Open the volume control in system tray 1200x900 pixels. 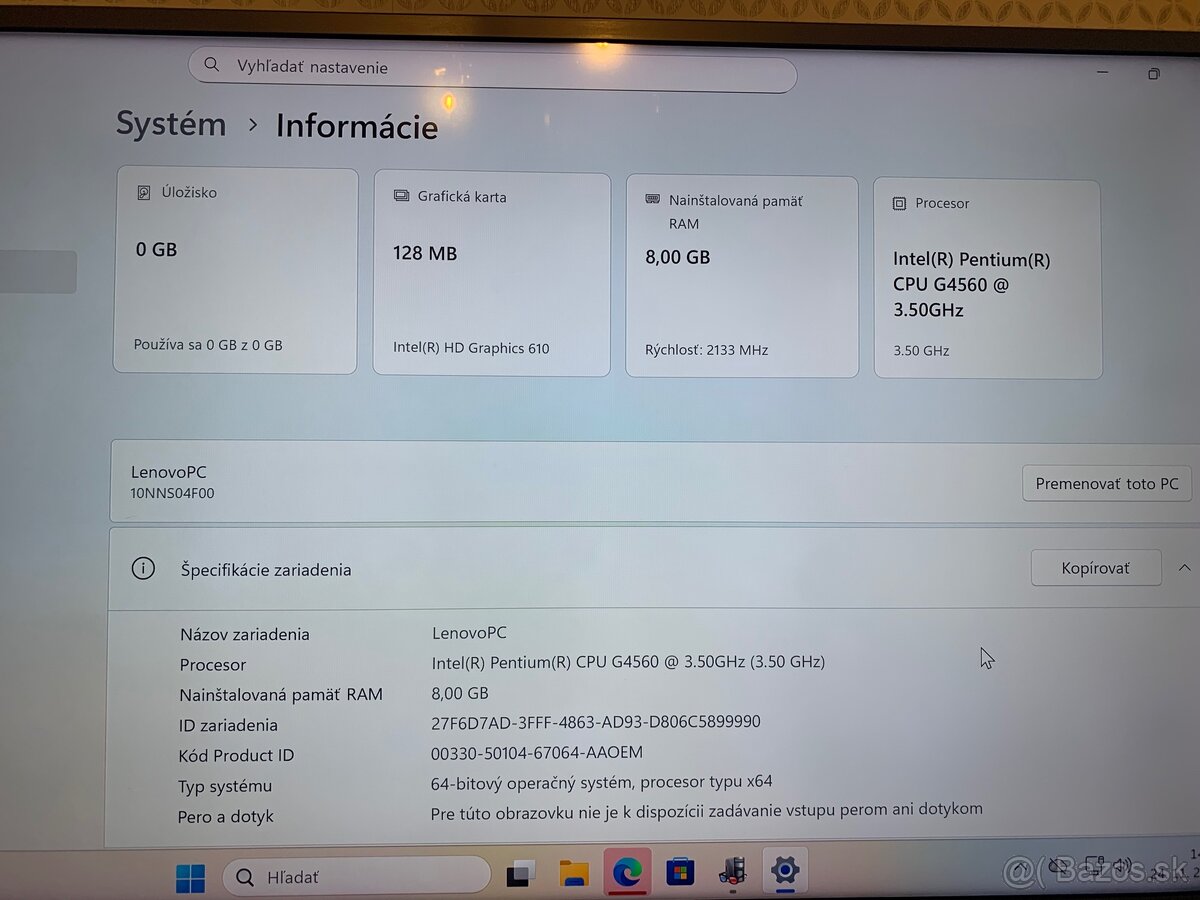[1122, 866]
